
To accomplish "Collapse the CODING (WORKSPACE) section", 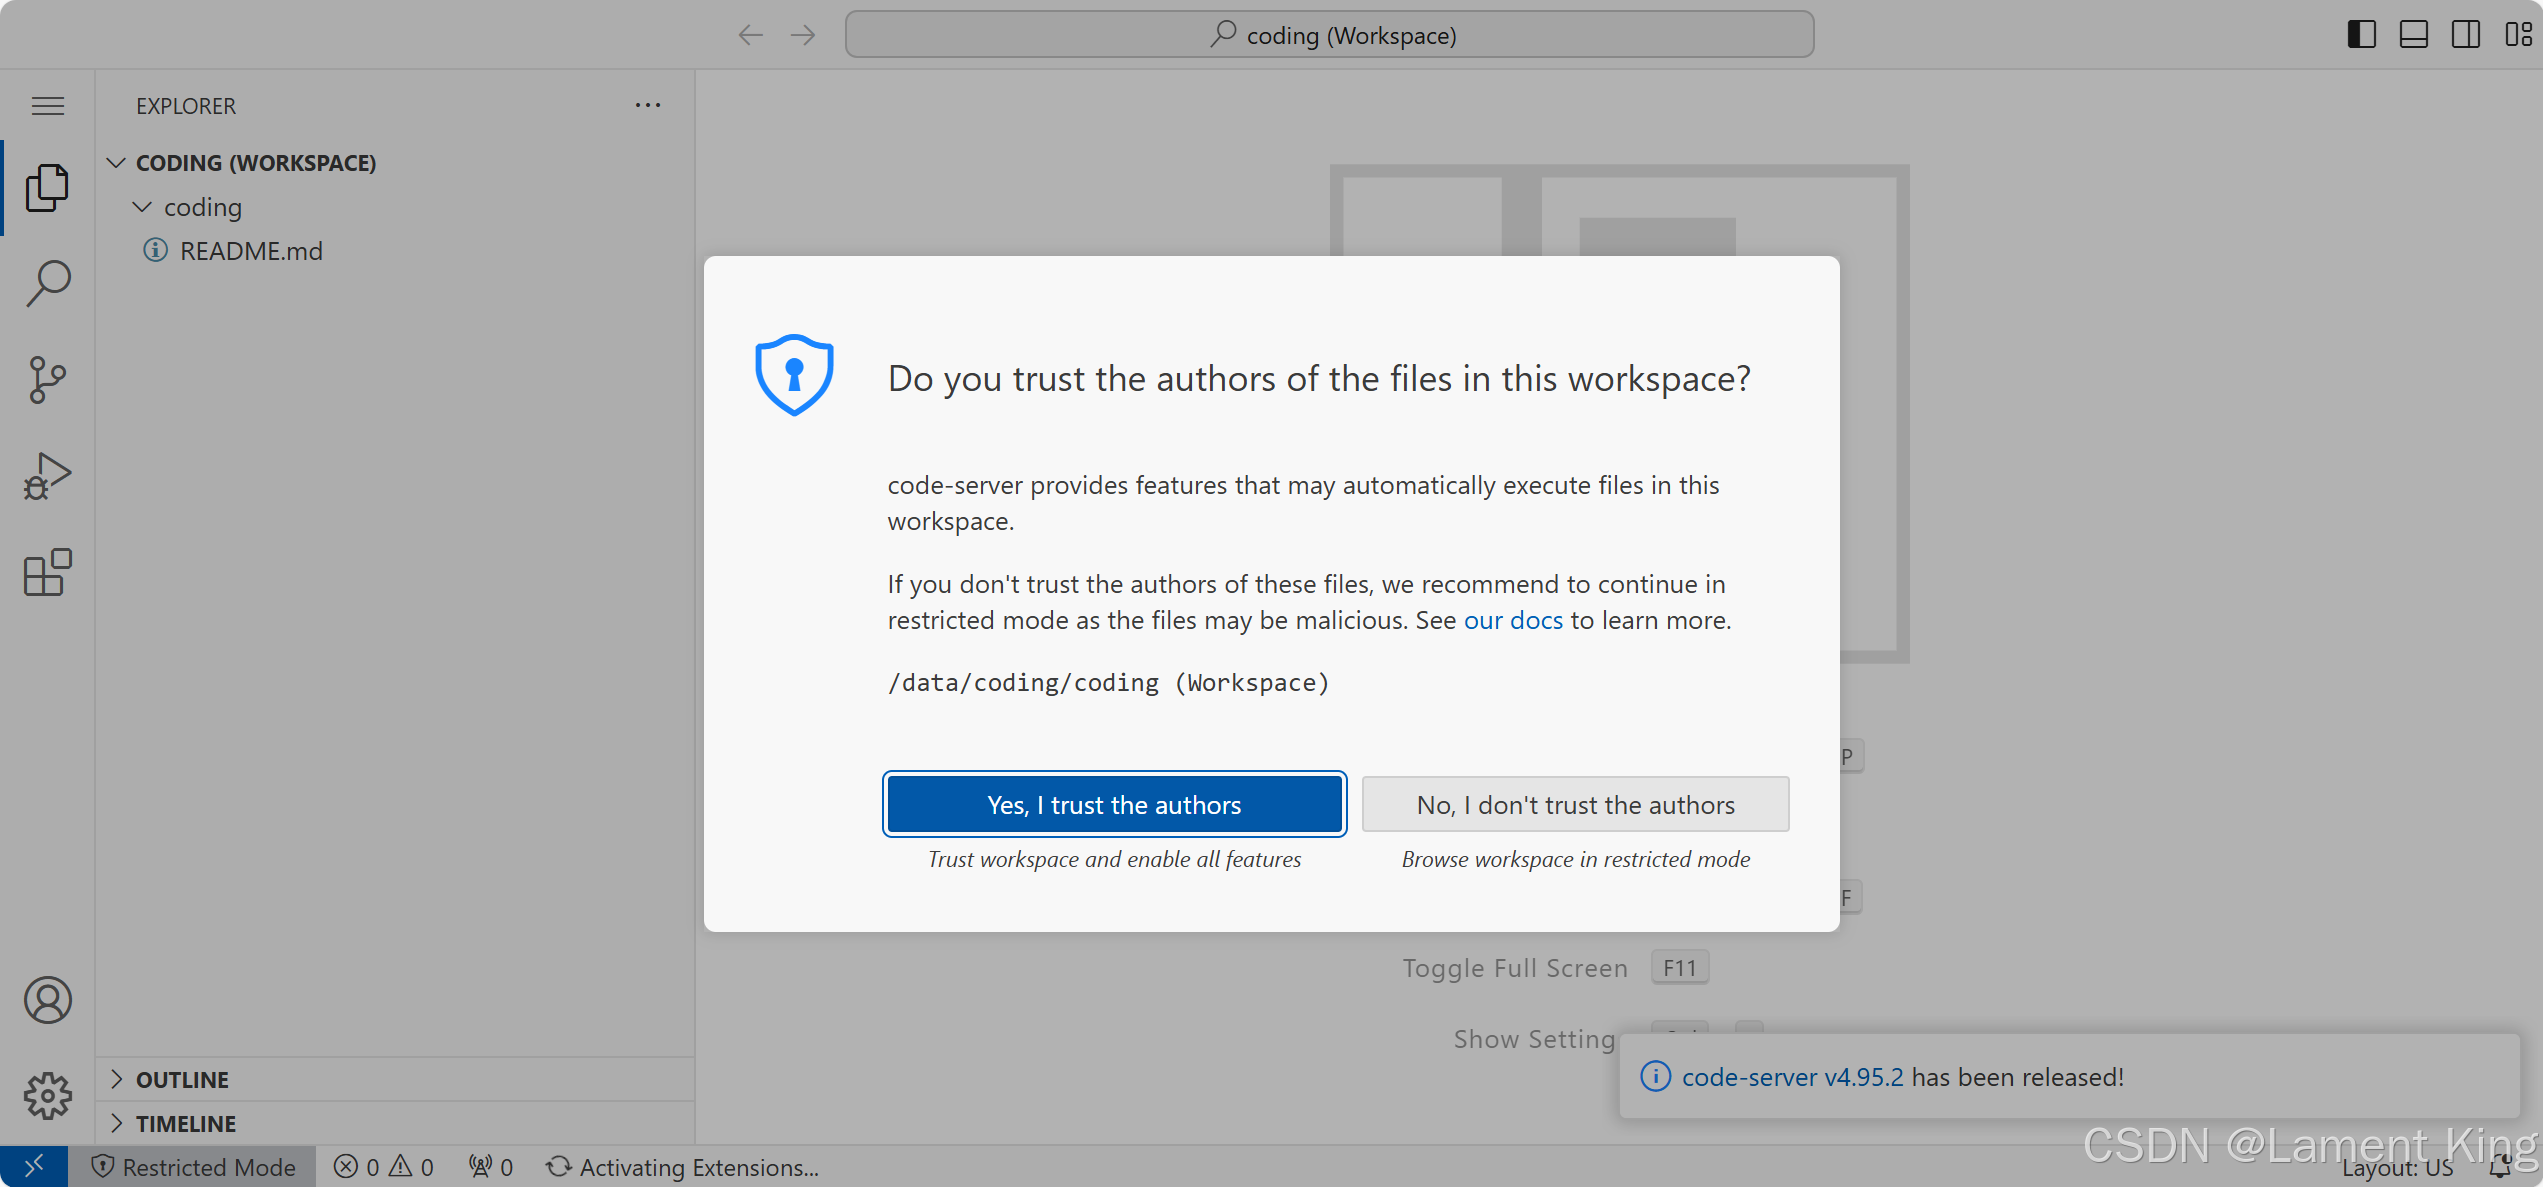I will (255, 163).
